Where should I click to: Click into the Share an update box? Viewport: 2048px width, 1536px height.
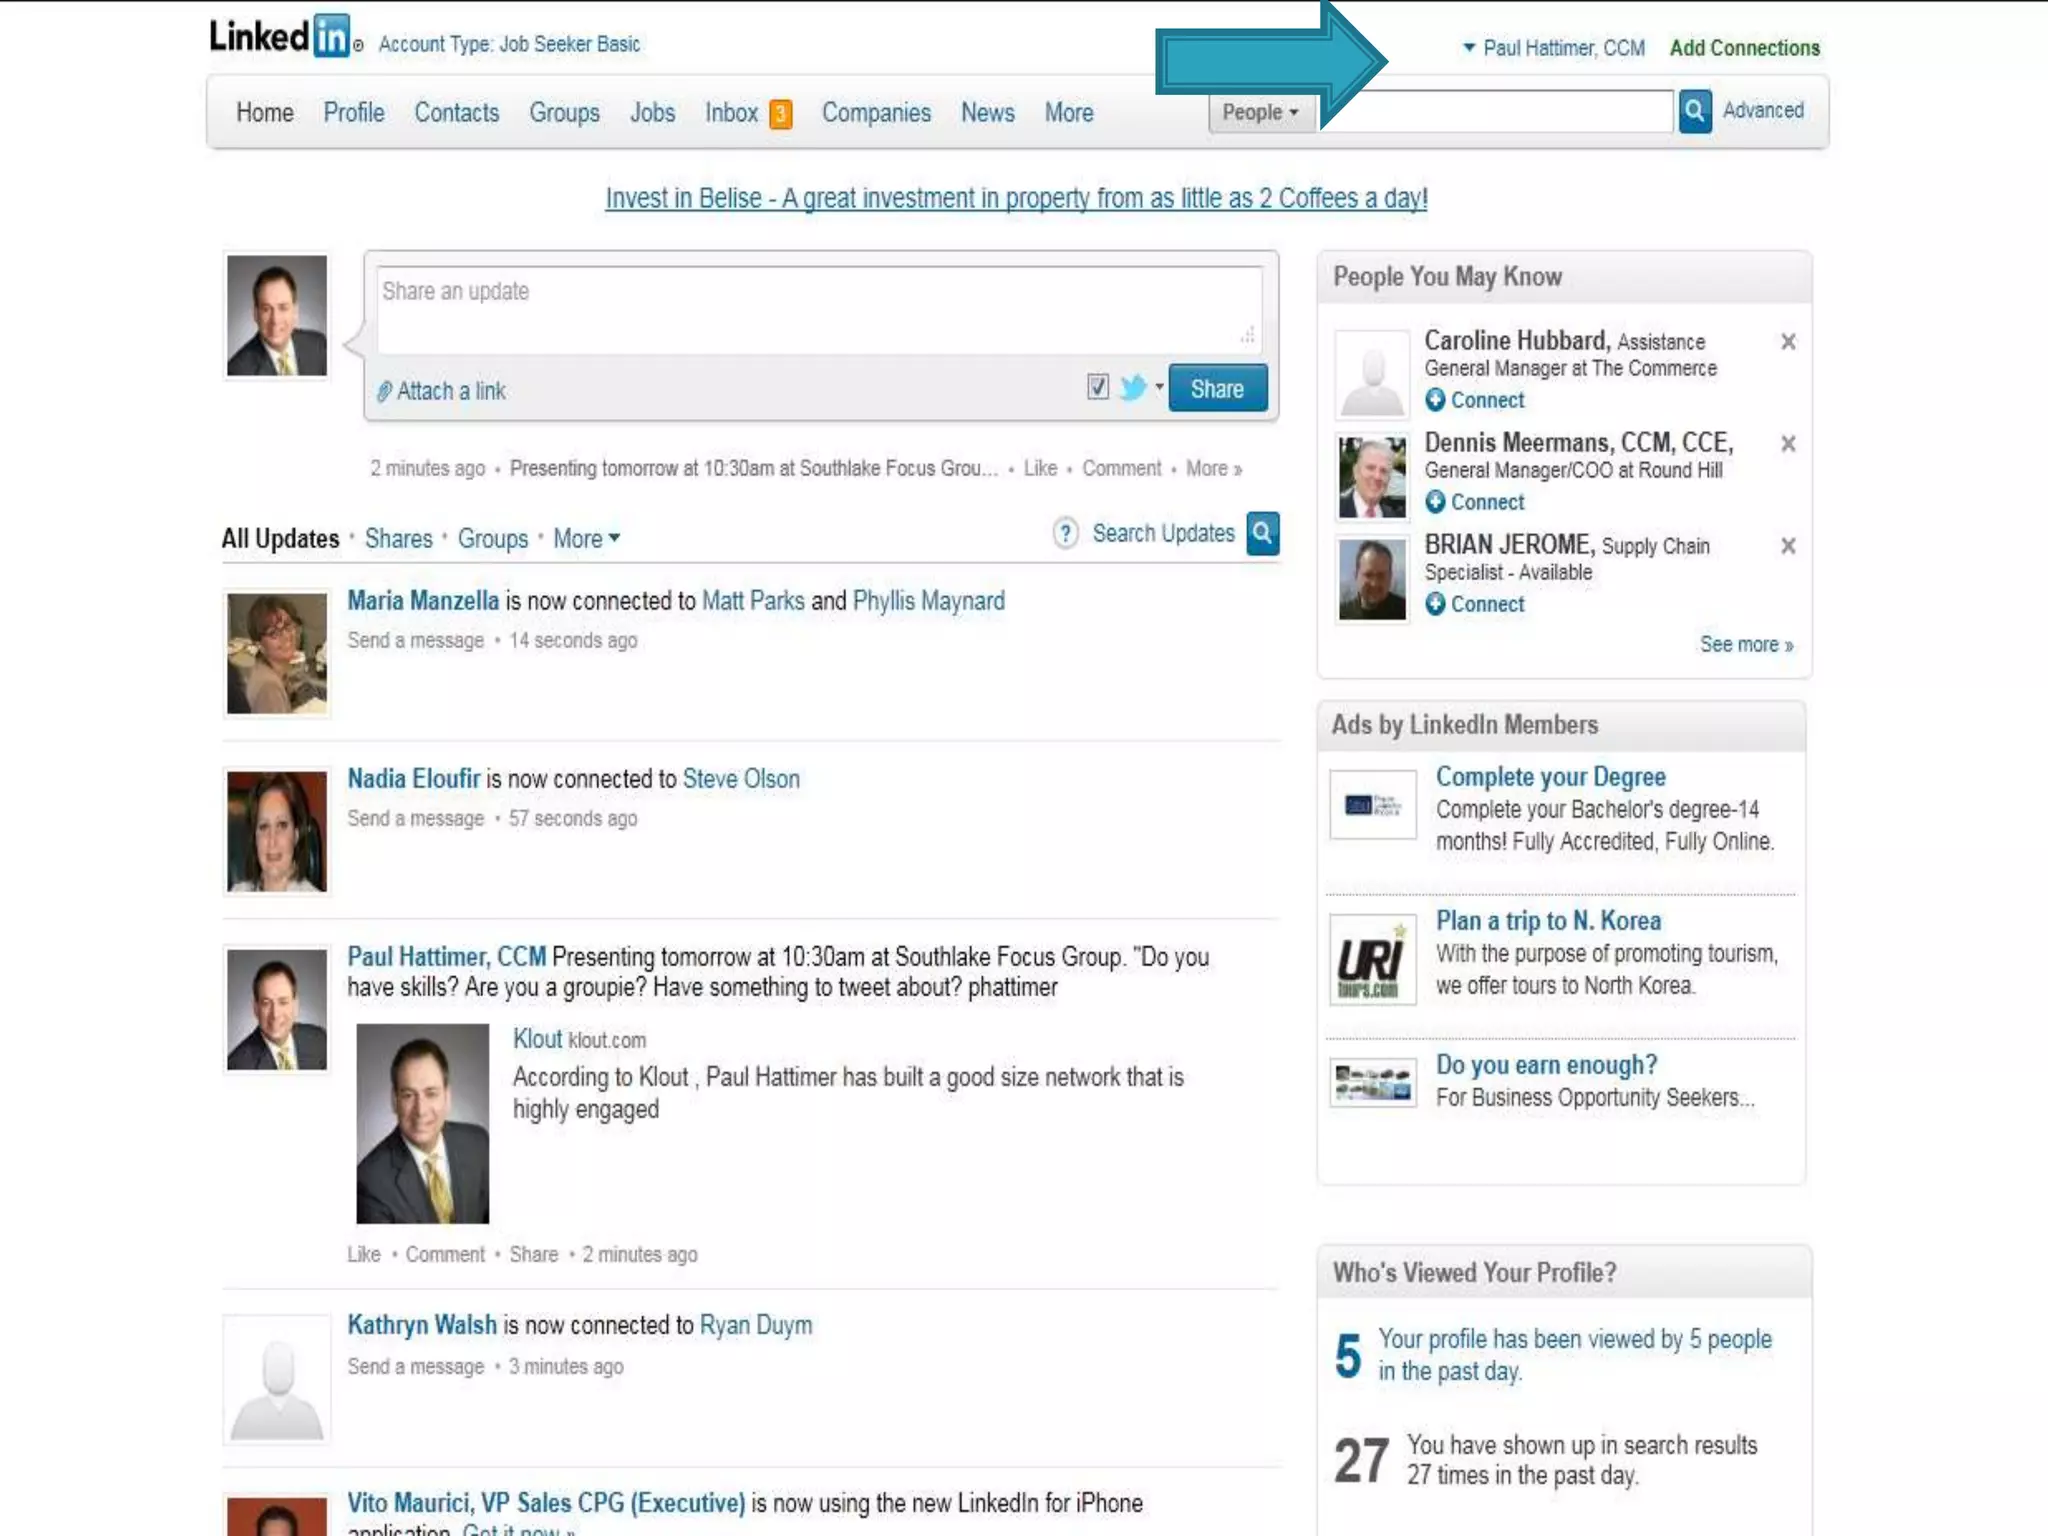pos(818,309)
